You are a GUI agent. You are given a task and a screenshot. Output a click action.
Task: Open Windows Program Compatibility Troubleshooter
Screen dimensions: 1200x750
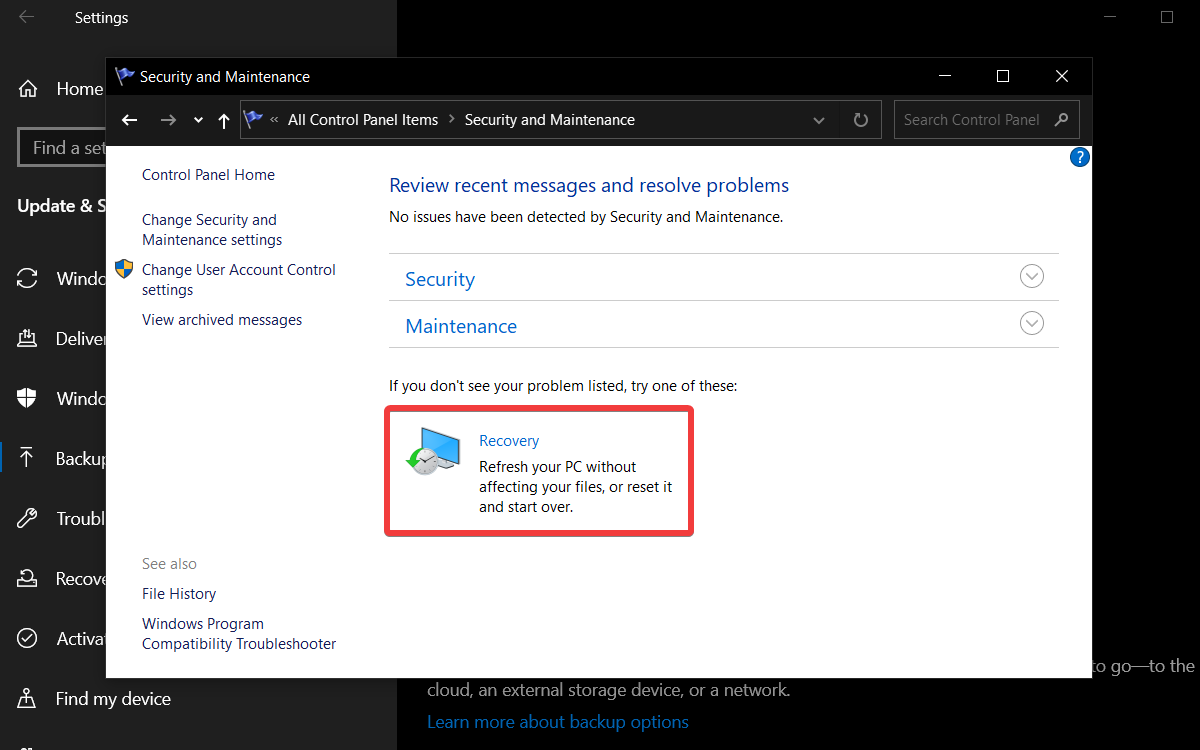pos(239,634)
